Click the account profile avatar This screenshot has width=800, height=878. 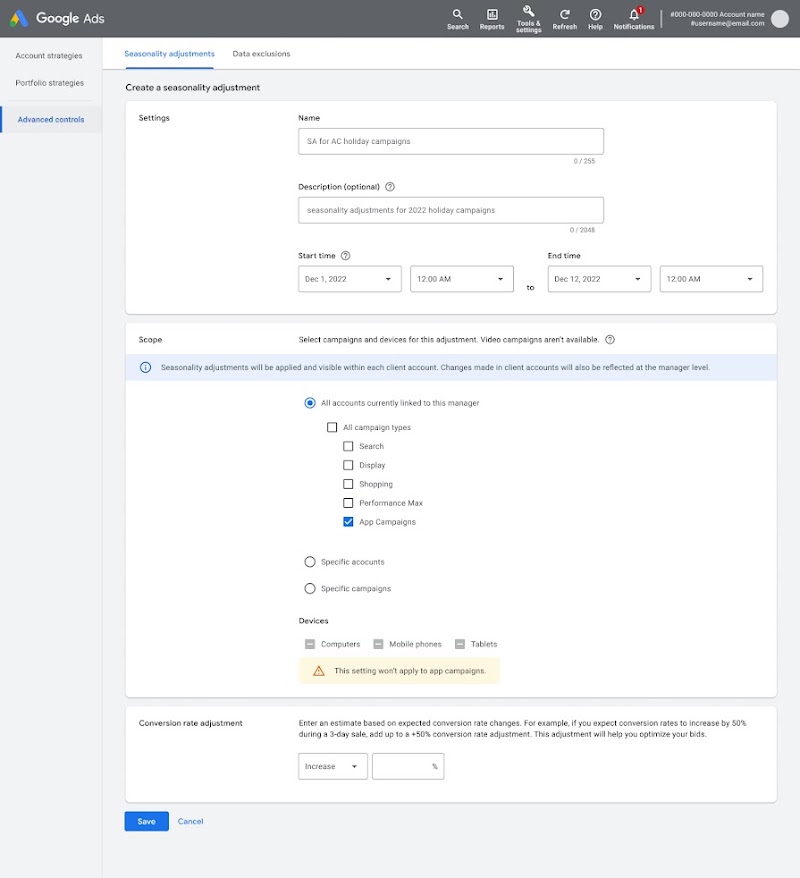782,17
